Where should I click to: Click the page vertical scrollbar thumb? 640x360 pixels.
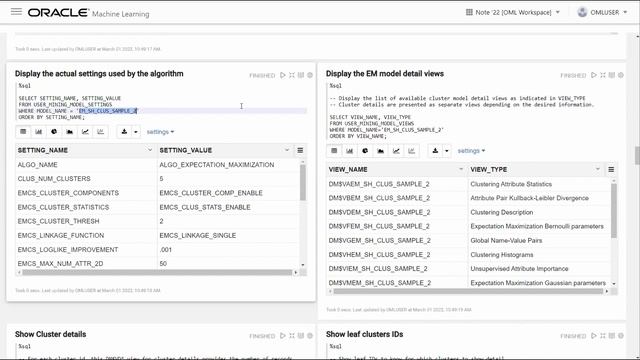(x=637, y=155)
